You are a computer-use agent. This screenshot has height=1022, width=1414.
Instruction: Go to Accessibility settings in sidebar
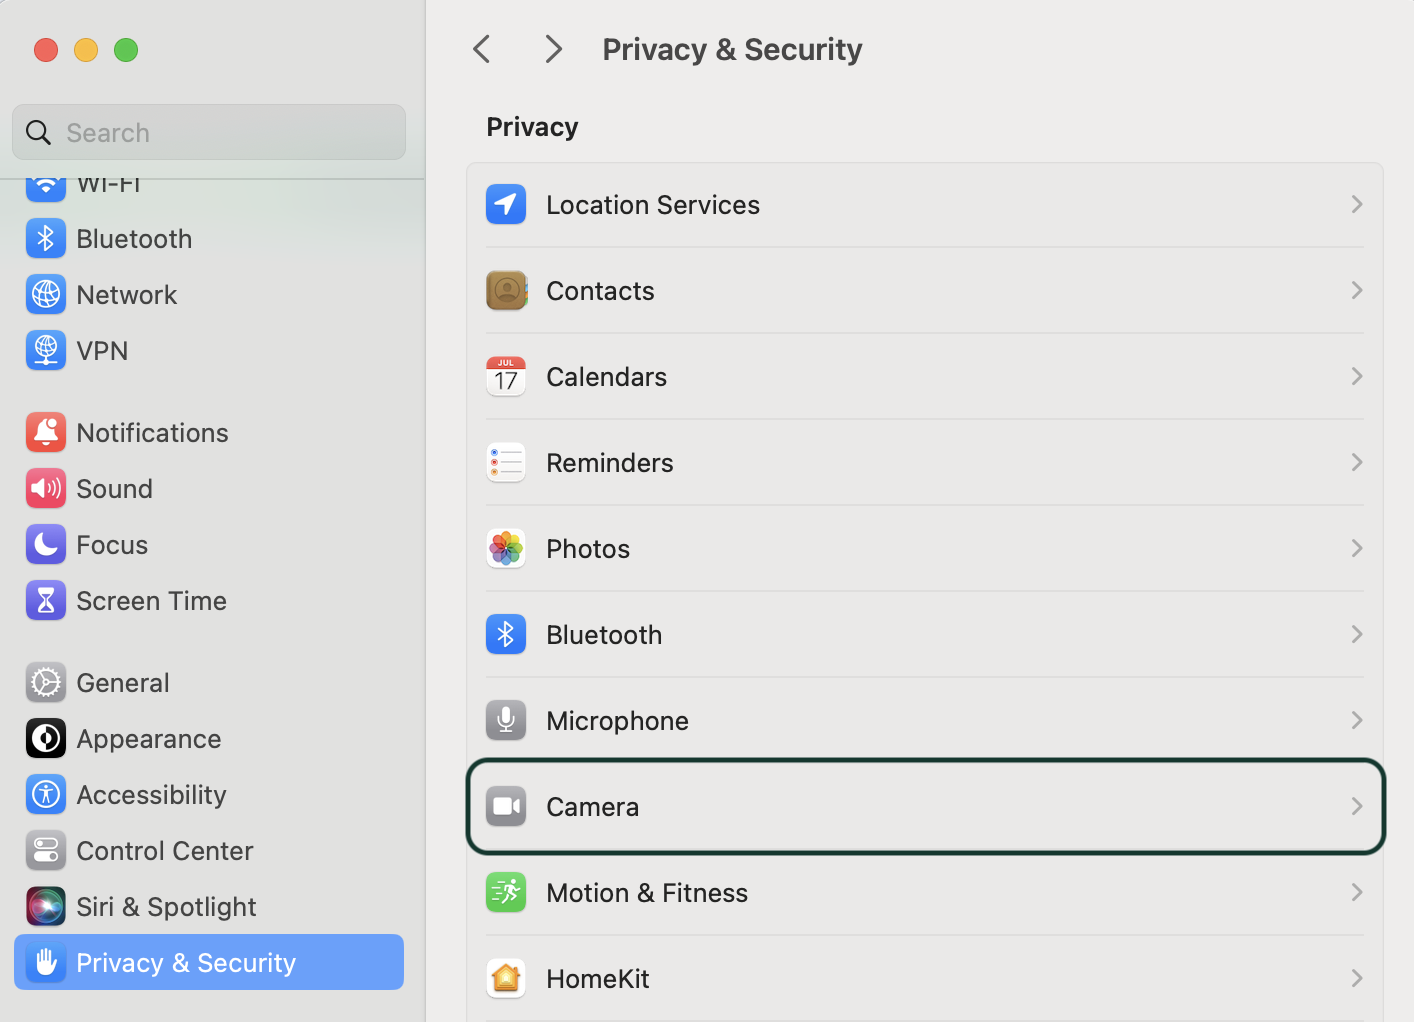pos(151,795)
